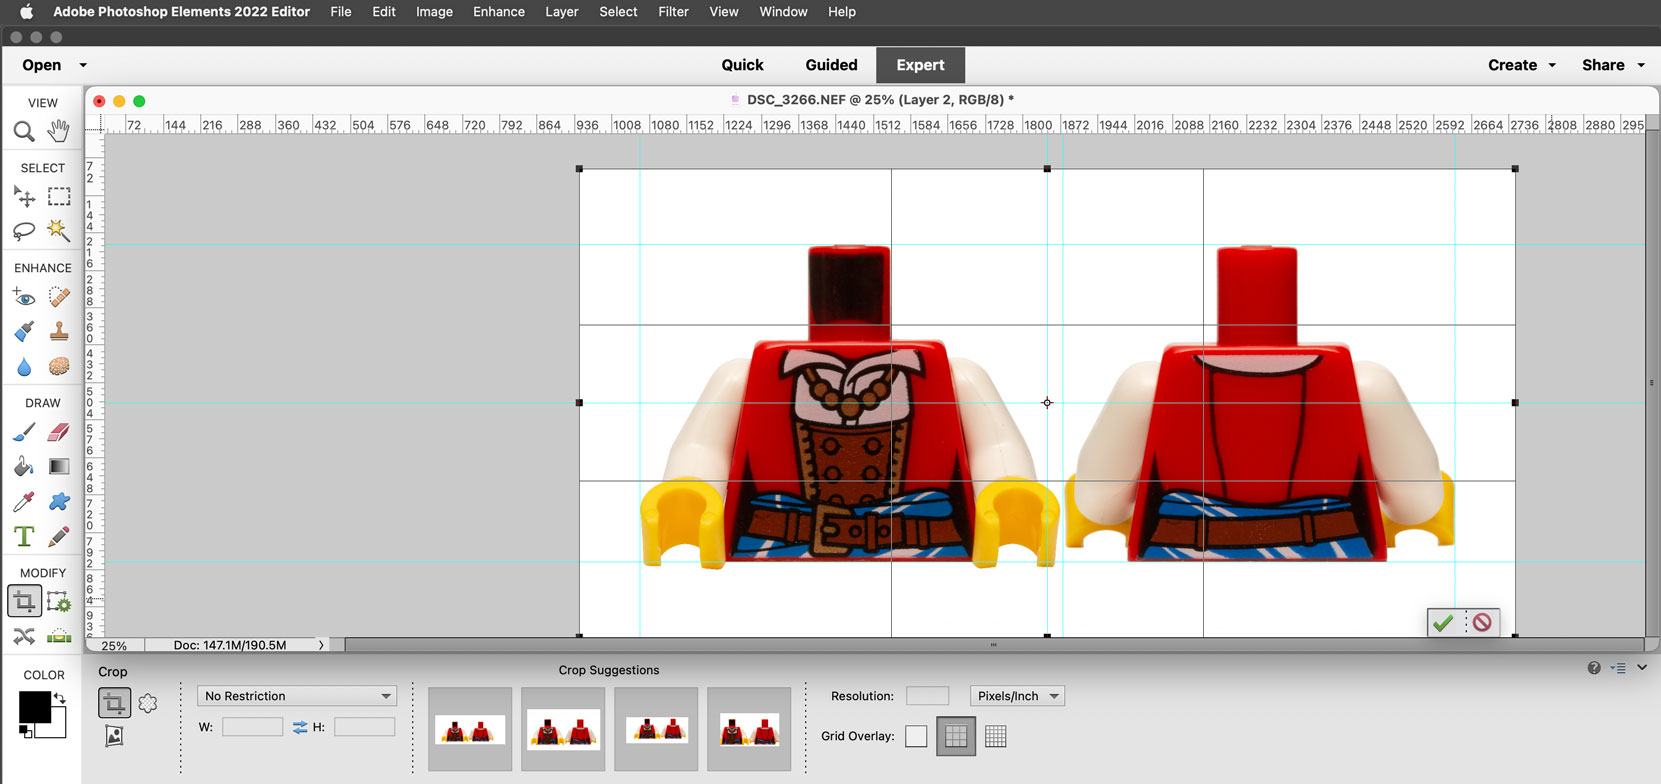Switch to Quick edit mode
This screenshot has height=784, width=1661.
coord(742,65)
